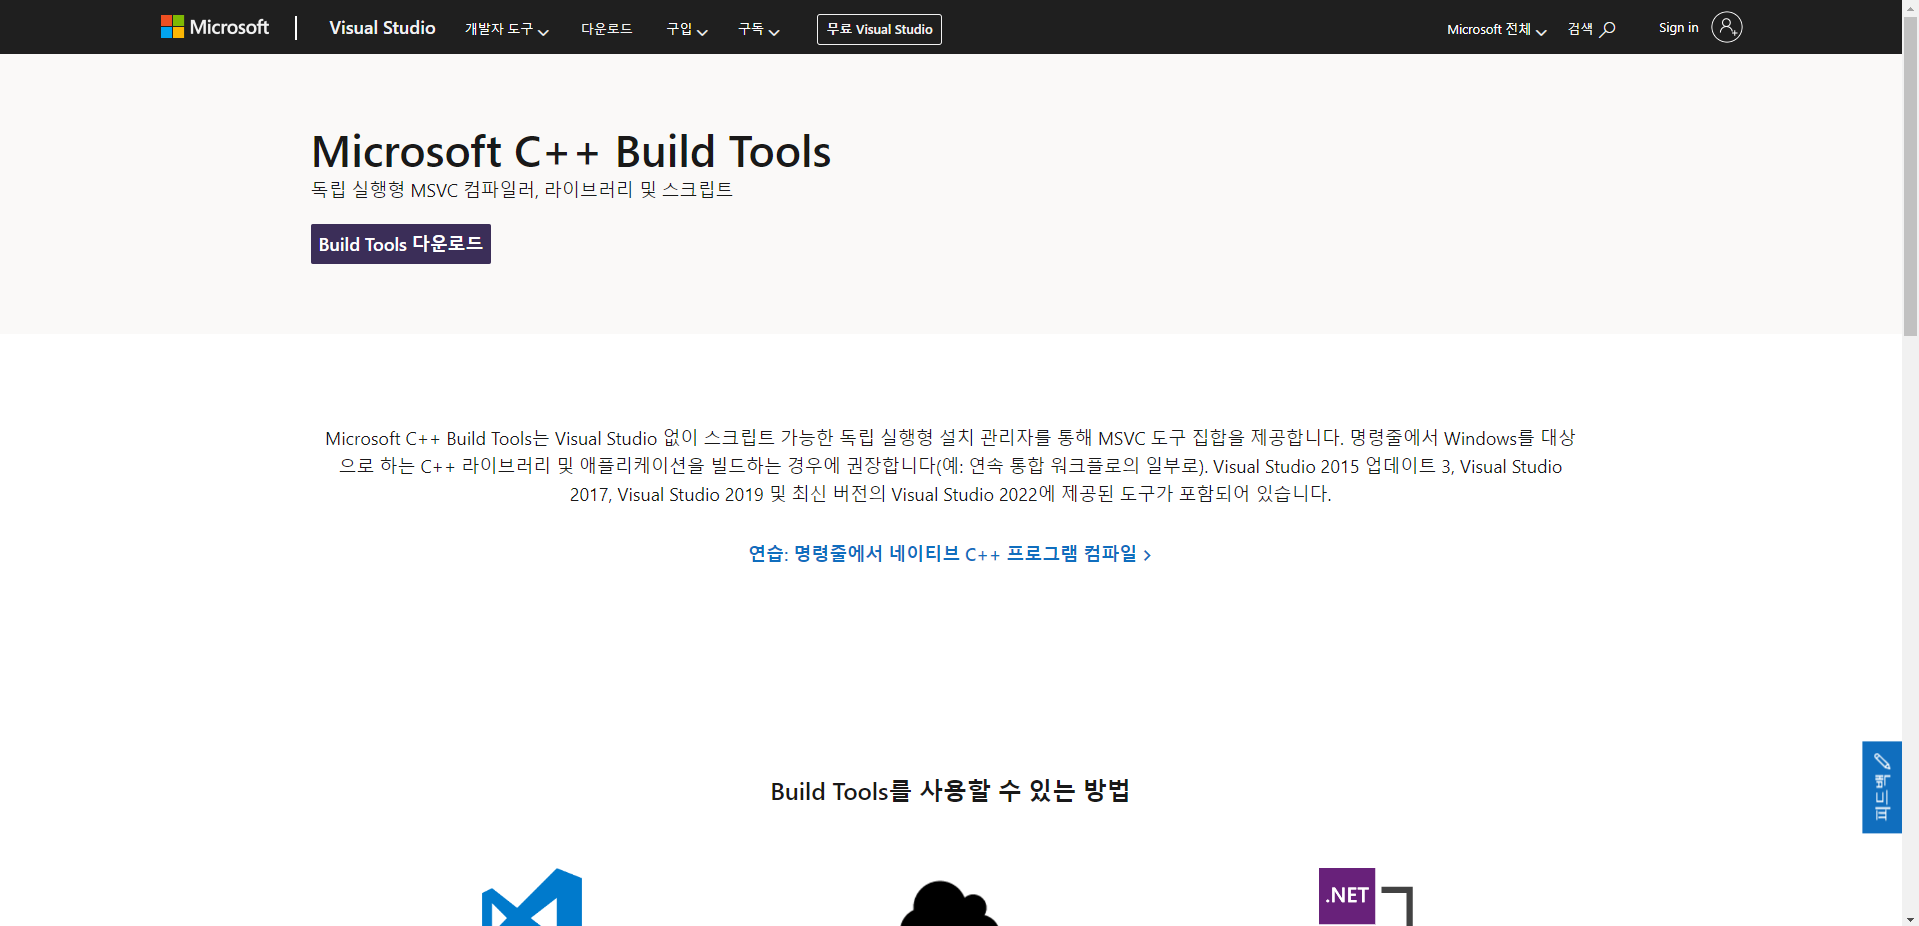
Task: Open the 다운로드 menu item
Action: coord(606,29)
